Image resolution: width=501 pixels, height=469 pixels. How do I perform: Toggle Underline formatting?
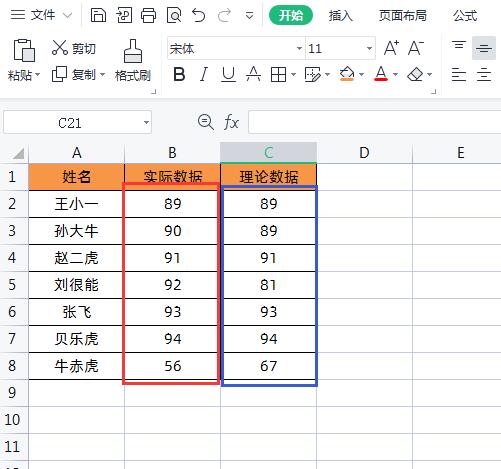(x=228, y=74)
